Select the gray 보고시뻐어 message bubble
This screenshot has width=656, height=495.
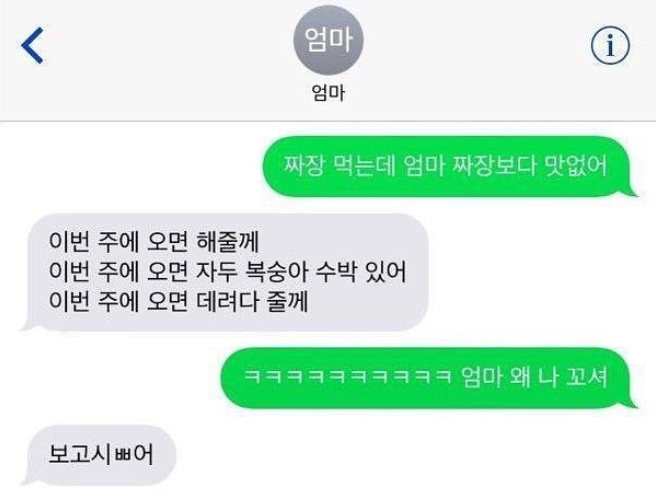tap(99, 455)
